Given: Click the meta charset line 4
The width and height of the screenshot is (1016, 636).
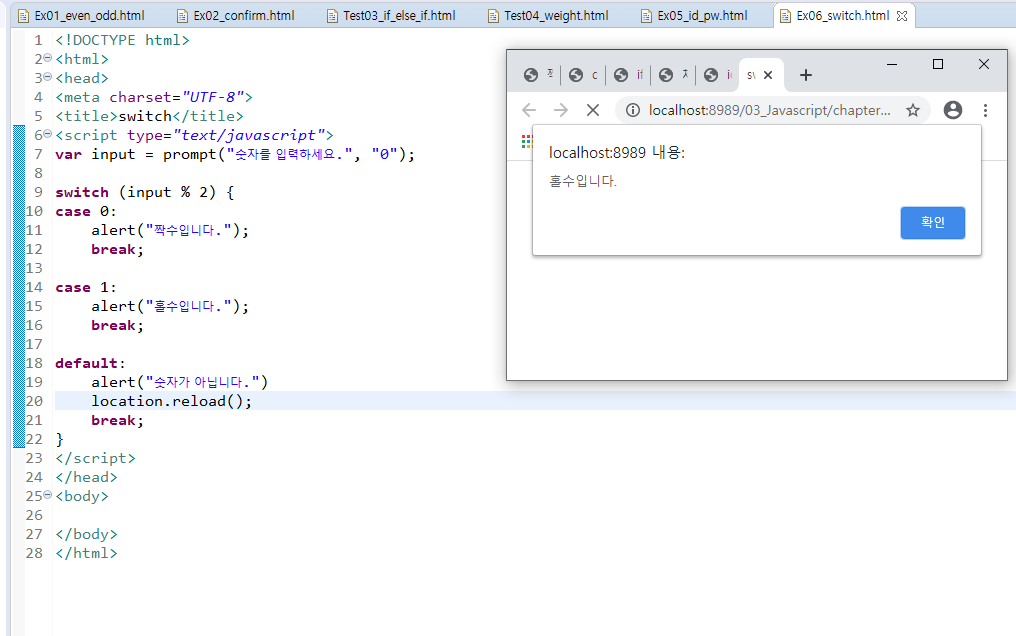Looking at the screenshot, I should pyautogui.click(x=154, y=98).
